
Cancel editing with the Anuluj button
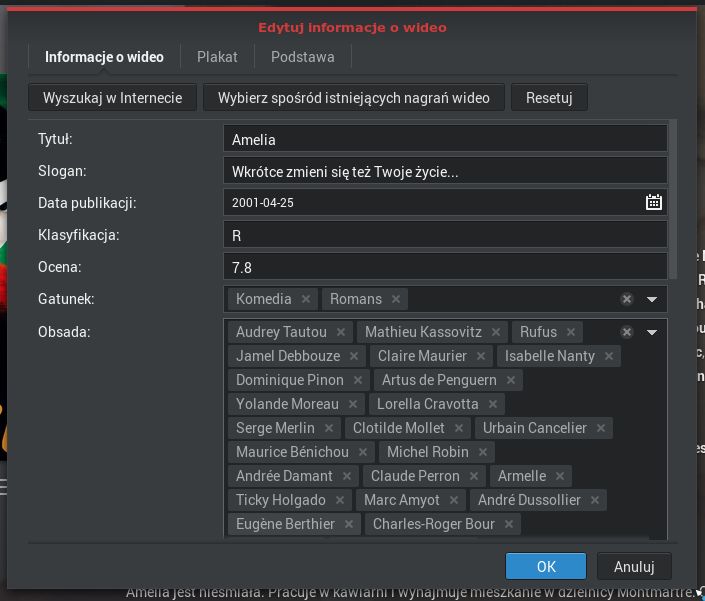tap(634, 566)
